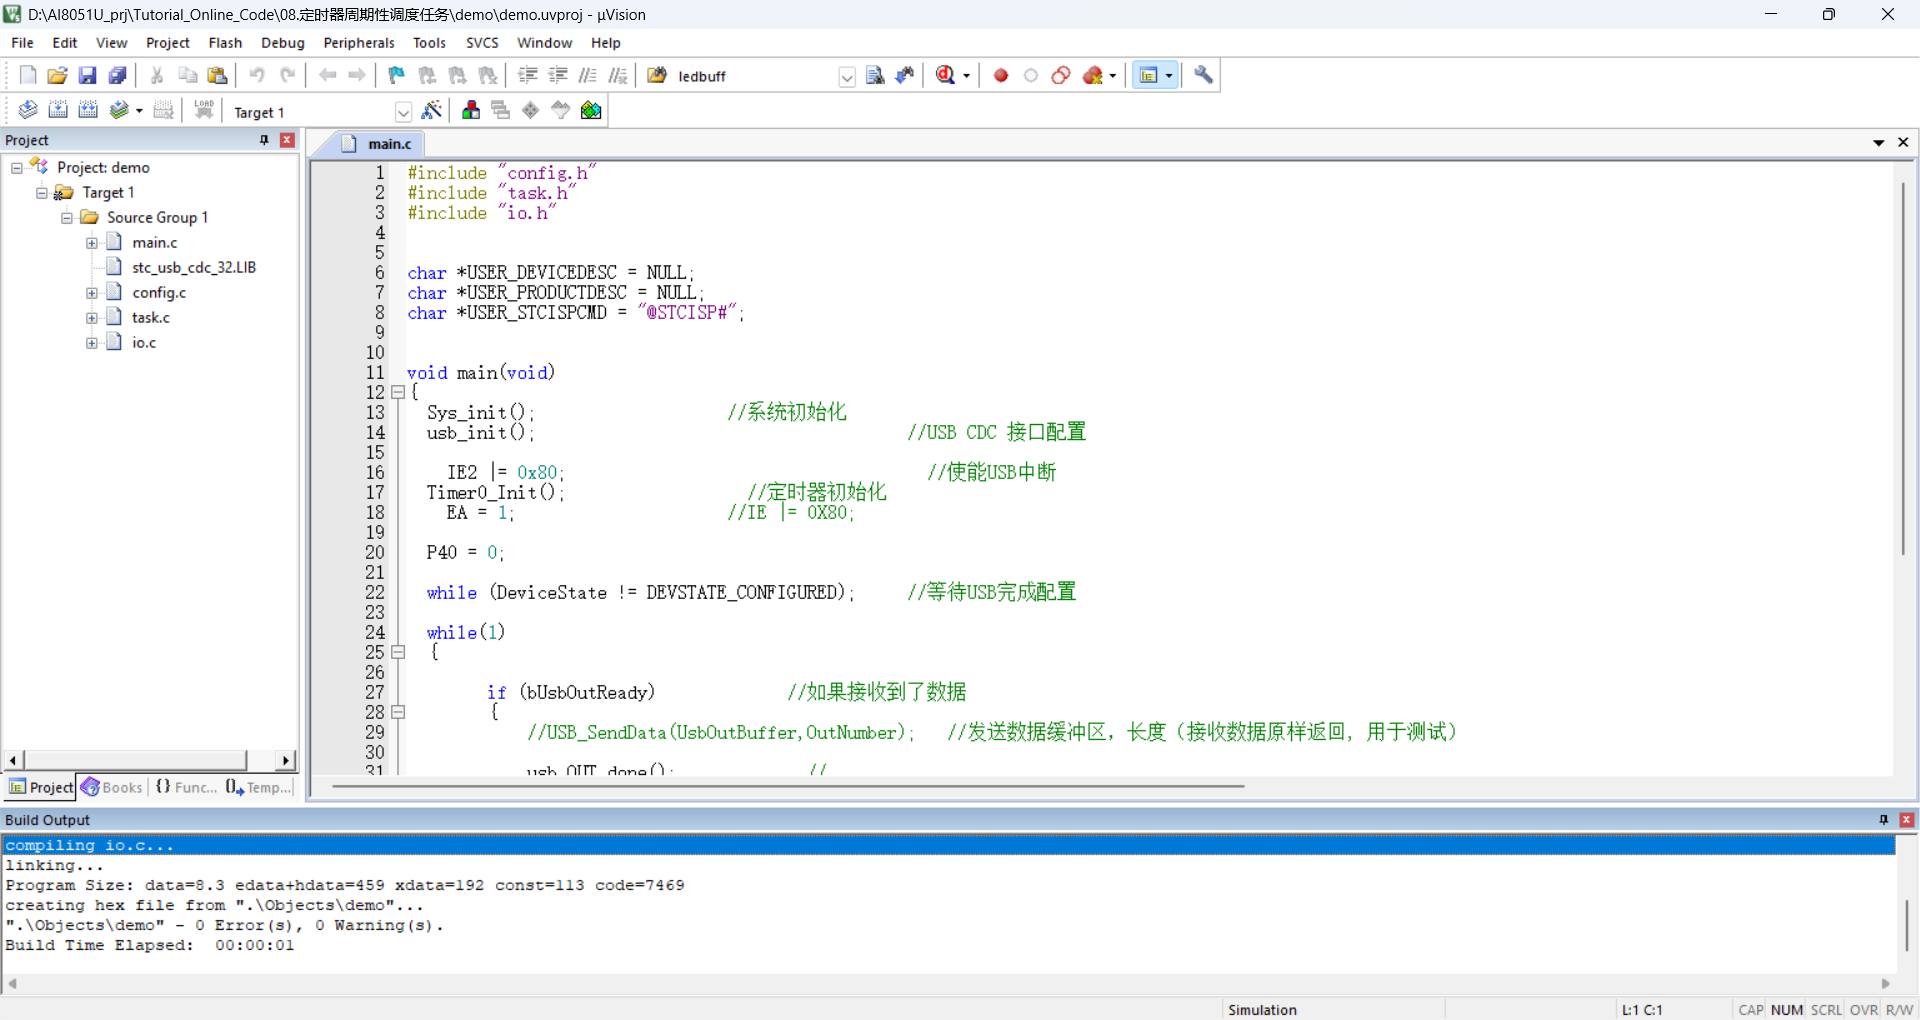Rebuild all target files icon
This screenshot has width=1920, height=1020.
coord(88,110)
